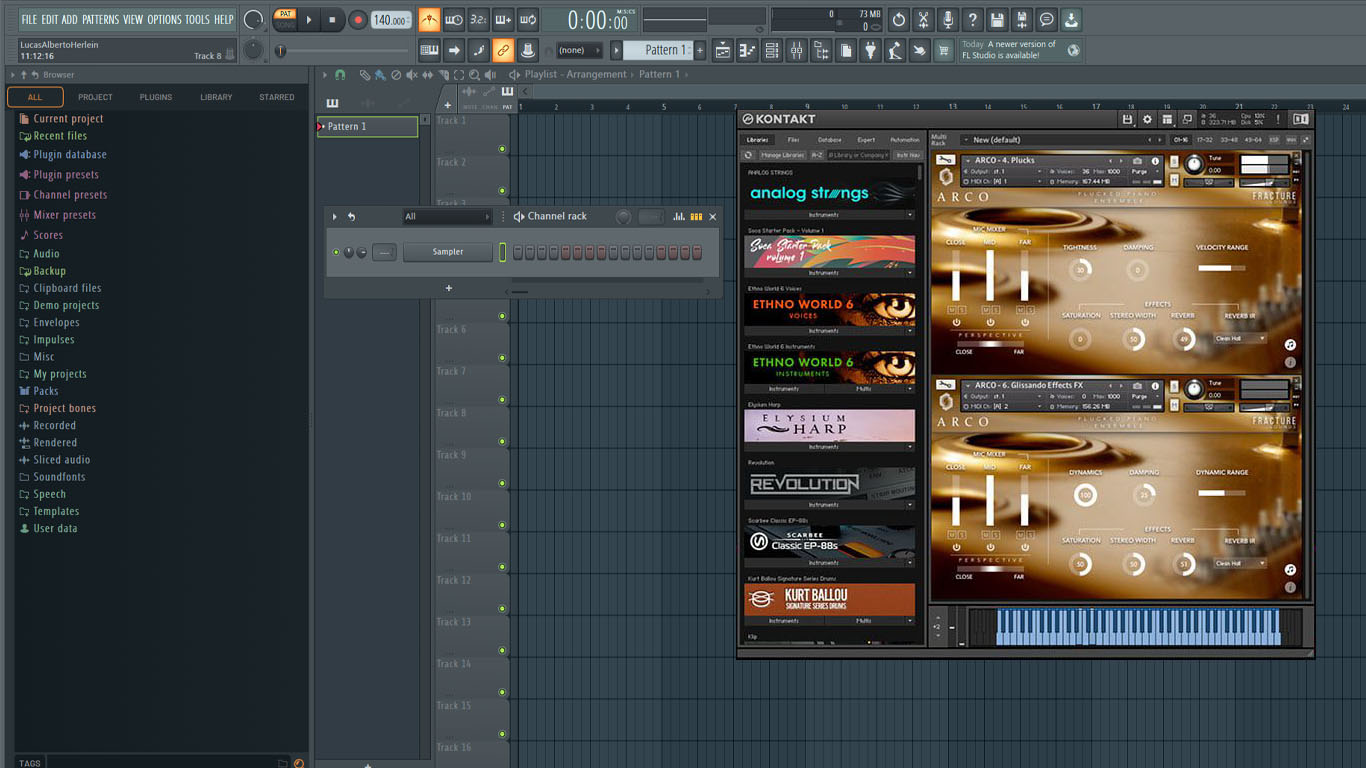The image size is (1366, 768).
Task: Mute Track 2 with its green light
Action: point(502,191)
